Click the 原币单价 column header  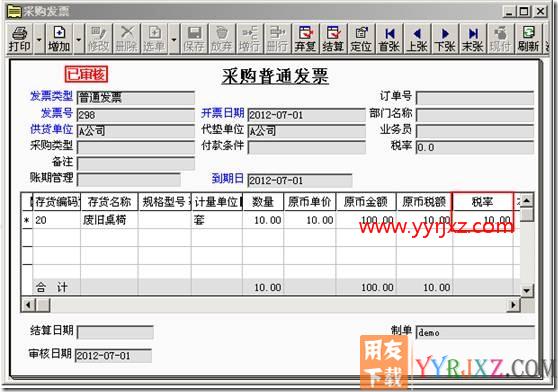click(310, 202)
